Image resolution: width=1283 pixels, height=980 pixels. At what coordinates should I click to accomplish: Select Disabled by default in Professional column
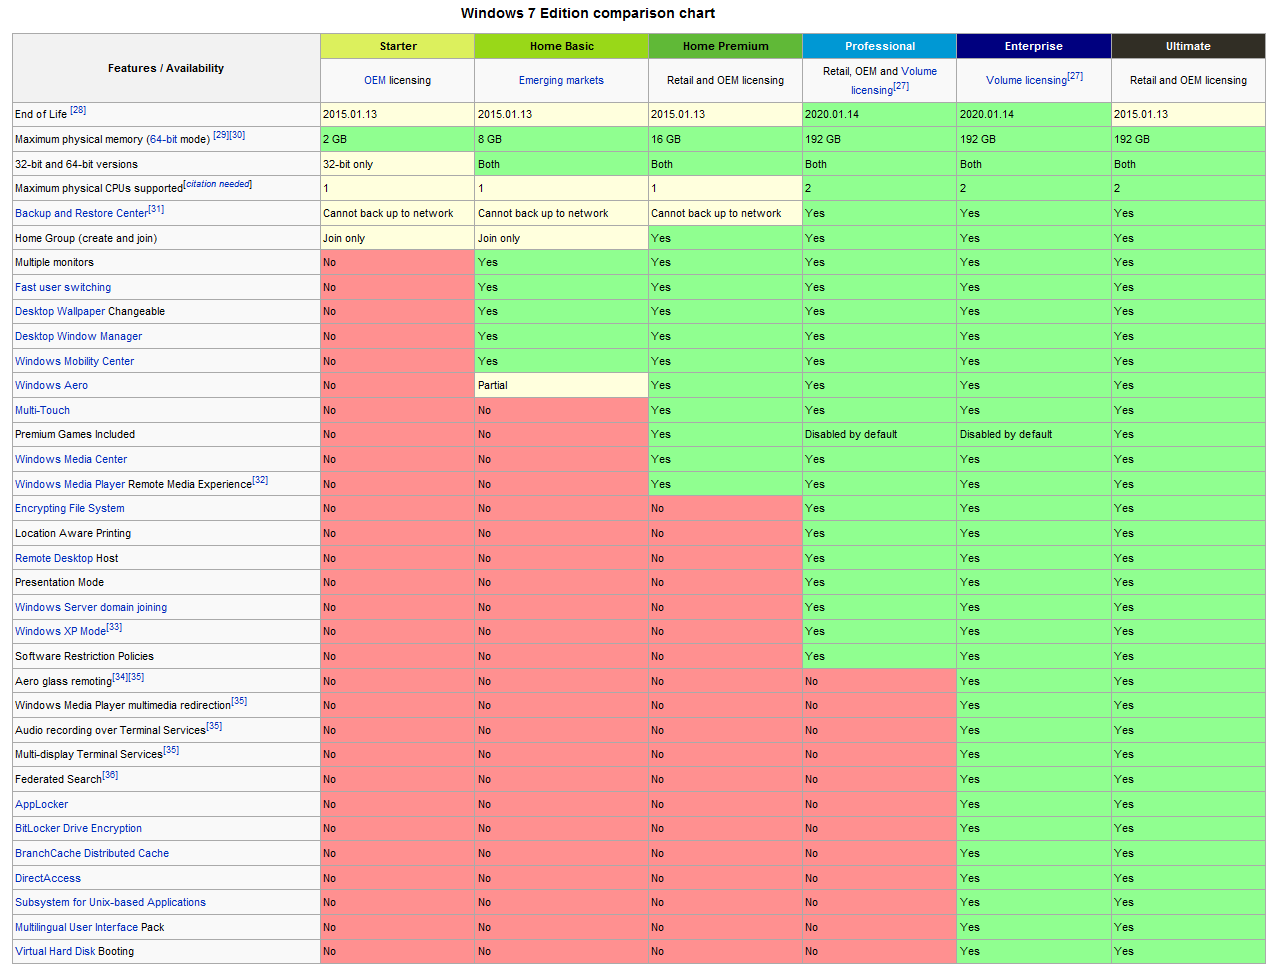(x=880, y=434)
